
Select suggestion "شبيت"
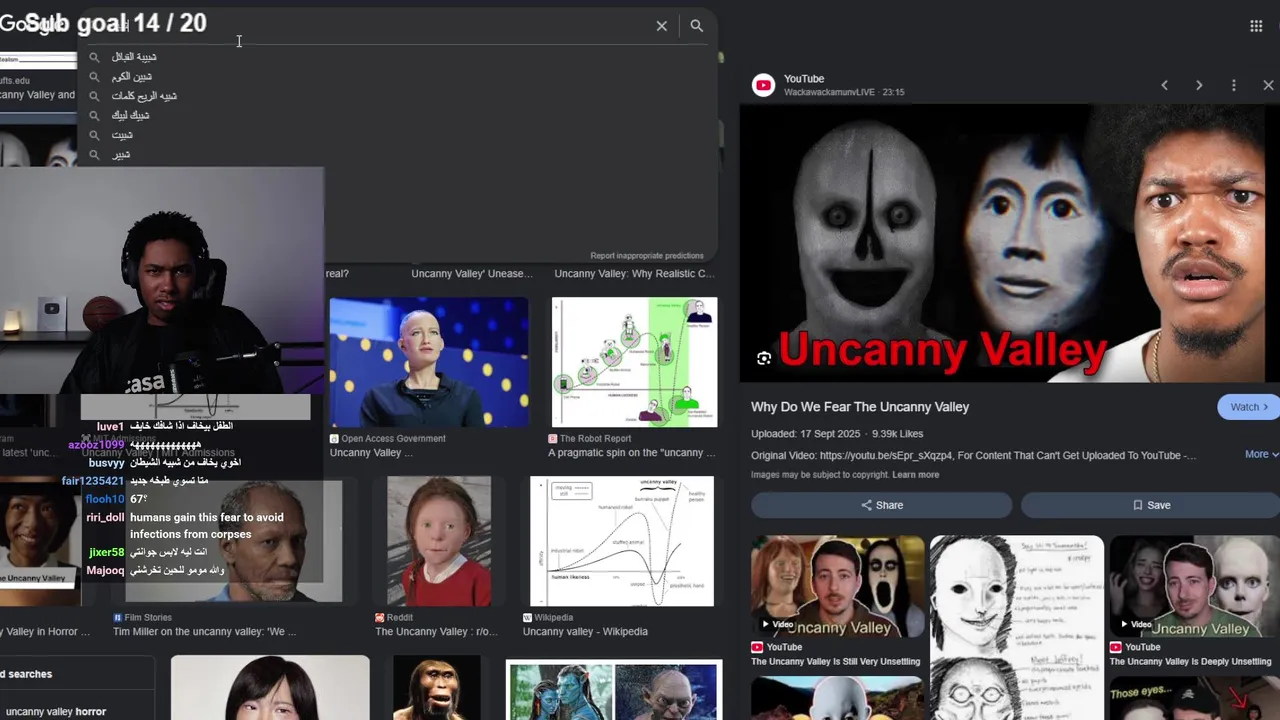[122, 135]
